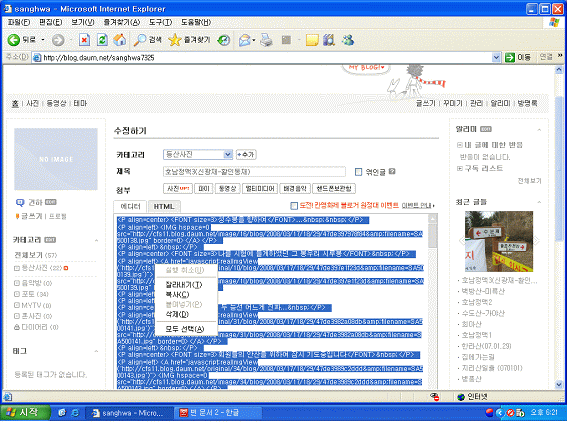This screenshot has height=425, width=567.
Task: Collapse the 카테고리 sidebar arrow
Action: [x=96, y=240]
